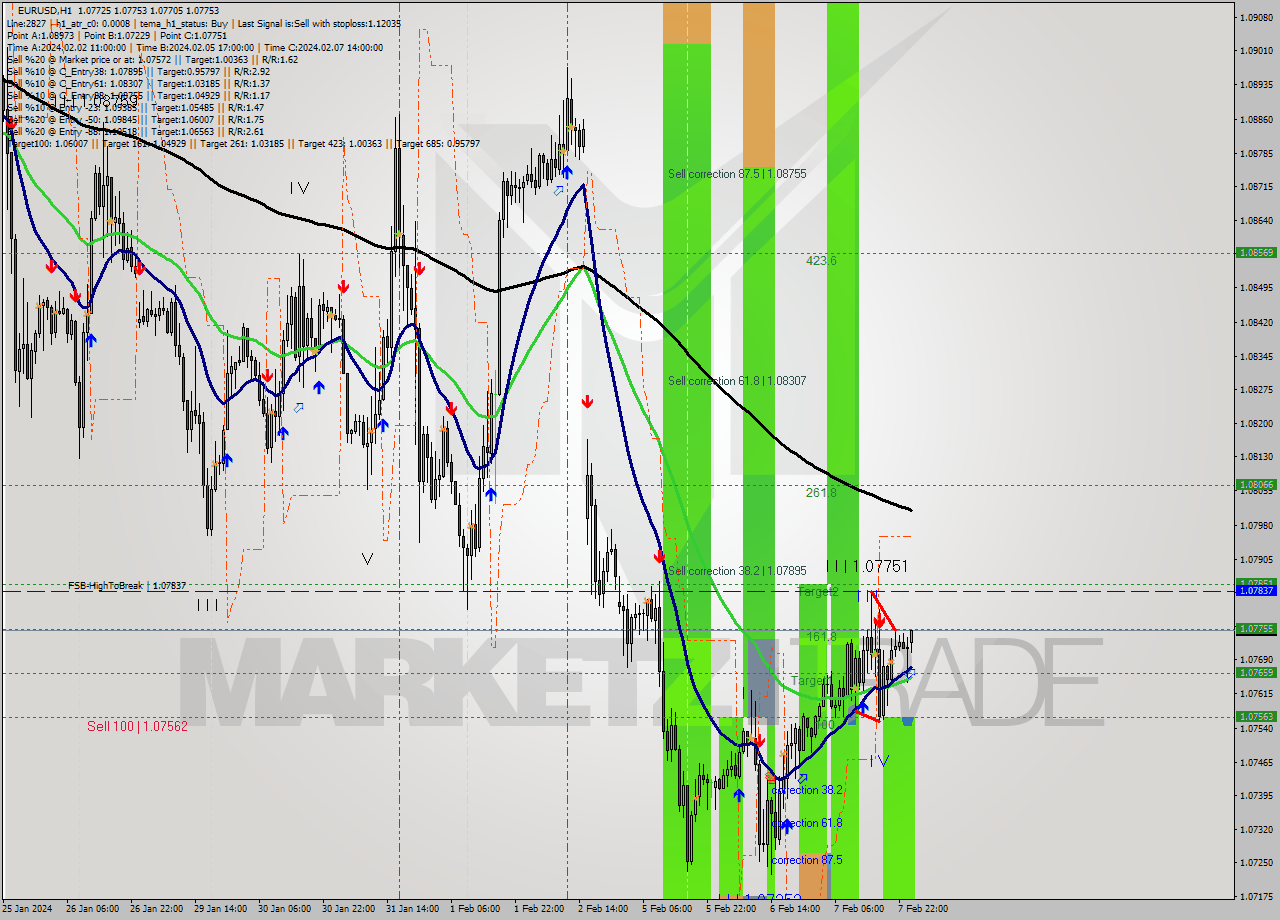Image resolution: width=1280 pixels, height=920 pixels.
Task: Click the green 1.08569 price tag
Action: [1256, 253]
